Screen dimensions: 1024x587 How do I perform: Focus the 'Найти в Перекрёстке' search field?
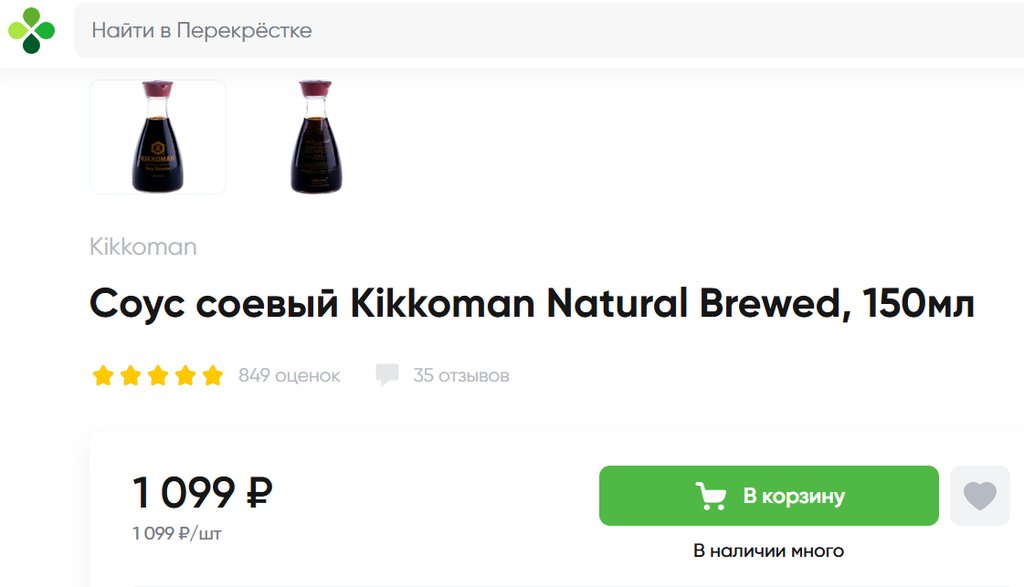(540, 30)
